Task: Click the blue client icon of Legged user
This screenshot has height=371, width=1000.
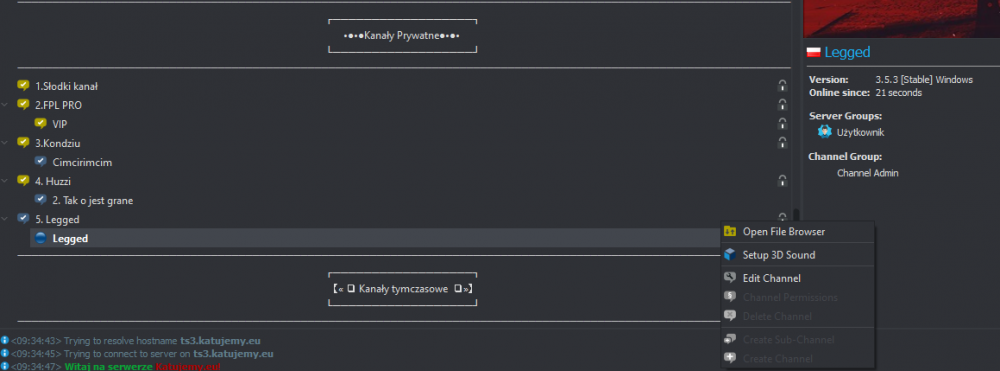Action: (41, 238)
